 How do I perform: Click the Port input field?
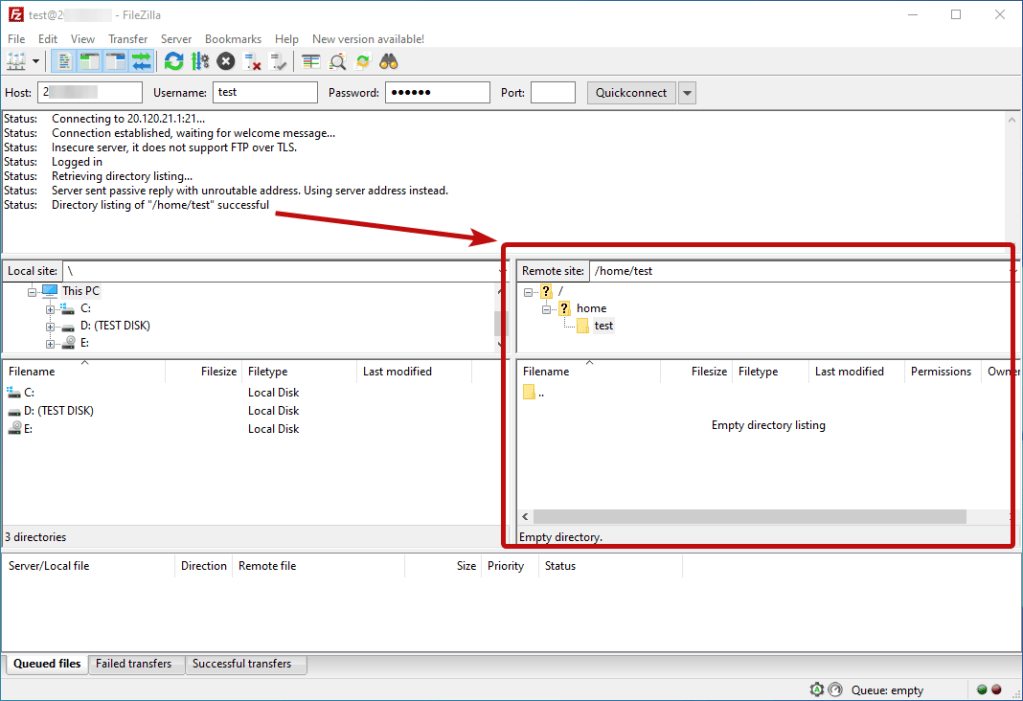tap(553, 93)
